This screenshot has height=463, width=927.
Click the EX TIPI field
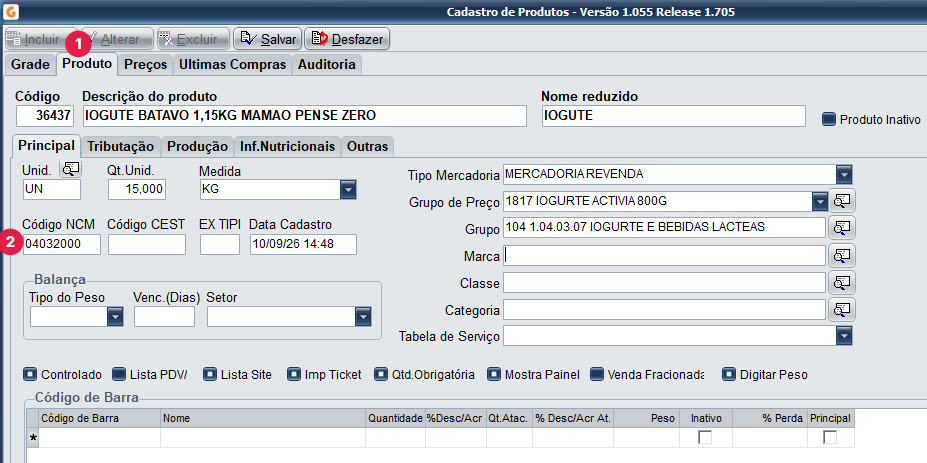(220, 244)
